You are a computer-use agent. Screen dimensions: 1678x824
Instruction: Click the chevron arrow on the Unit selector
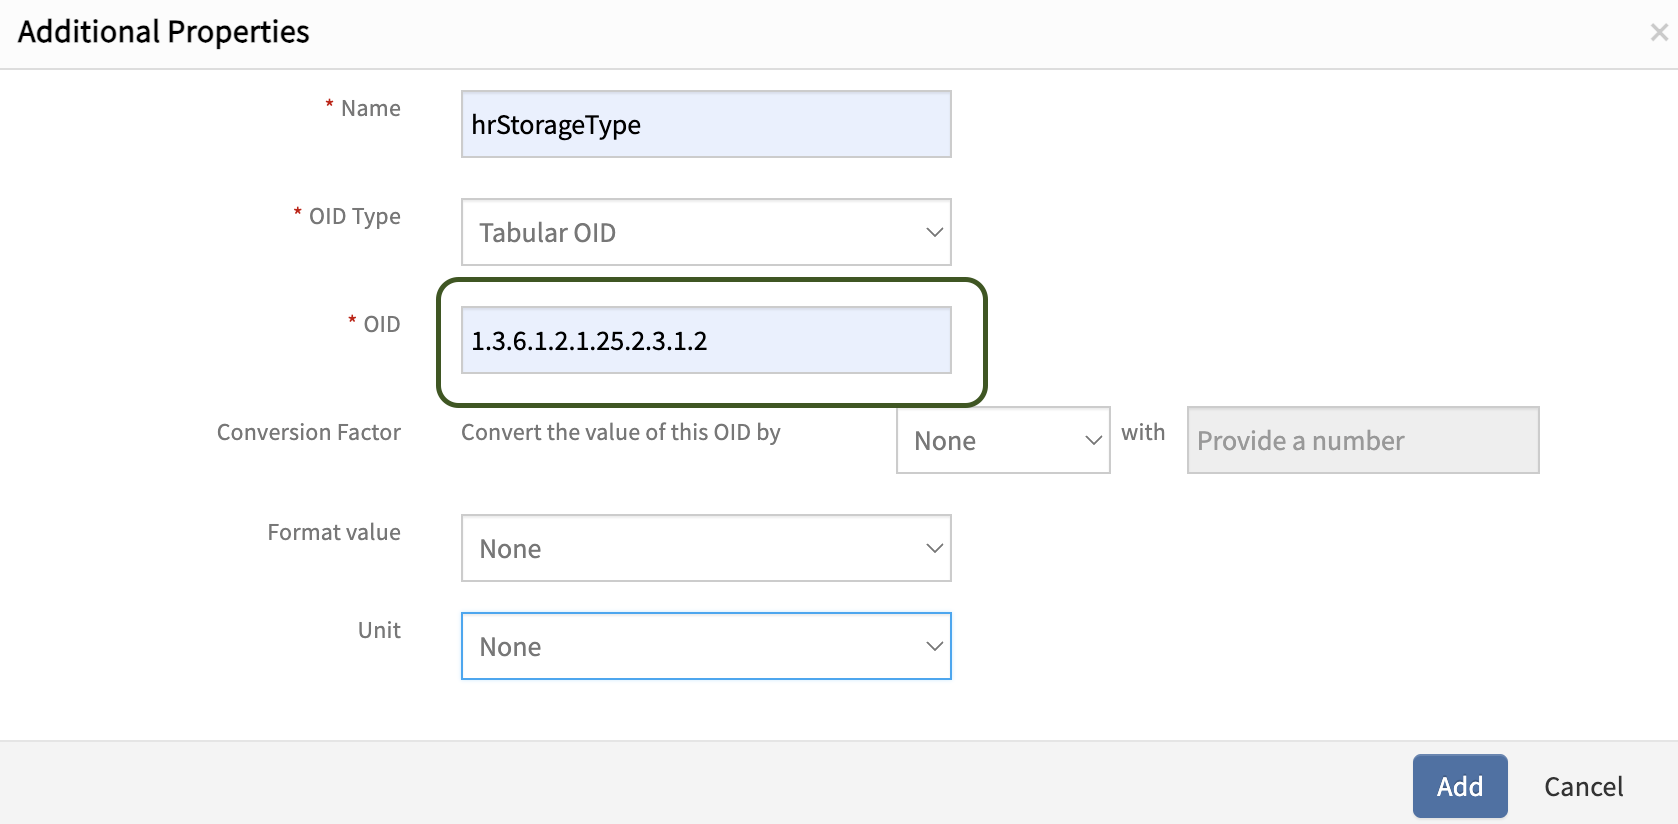point(934,646)
